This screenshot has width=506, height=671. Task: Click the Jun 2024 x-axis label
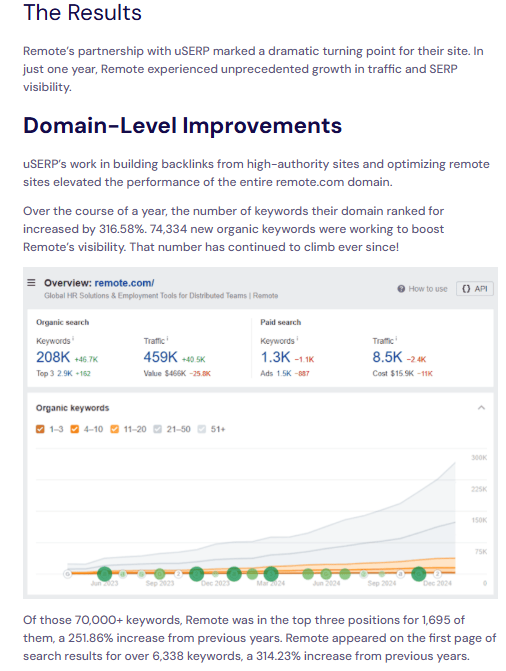(x=326, y=583)
